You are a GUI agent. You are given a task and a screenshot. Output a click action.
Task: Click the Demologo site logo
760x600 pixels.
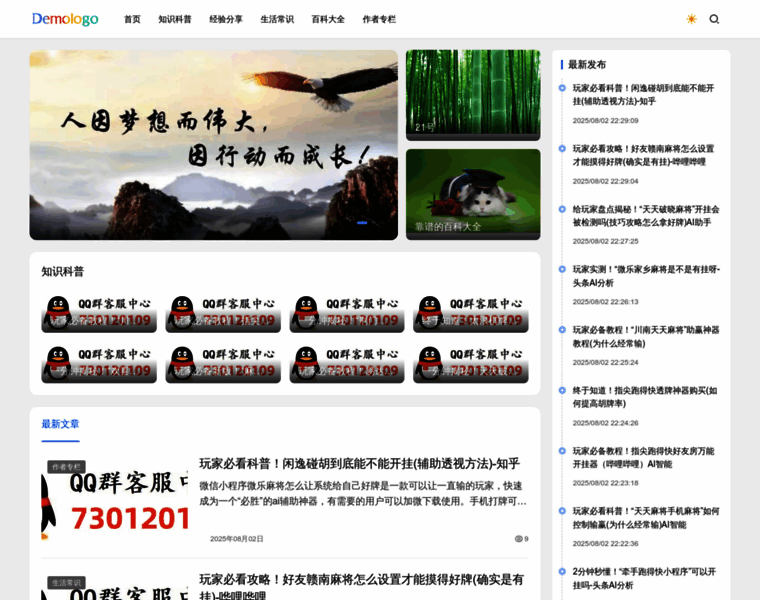(65, 19)
